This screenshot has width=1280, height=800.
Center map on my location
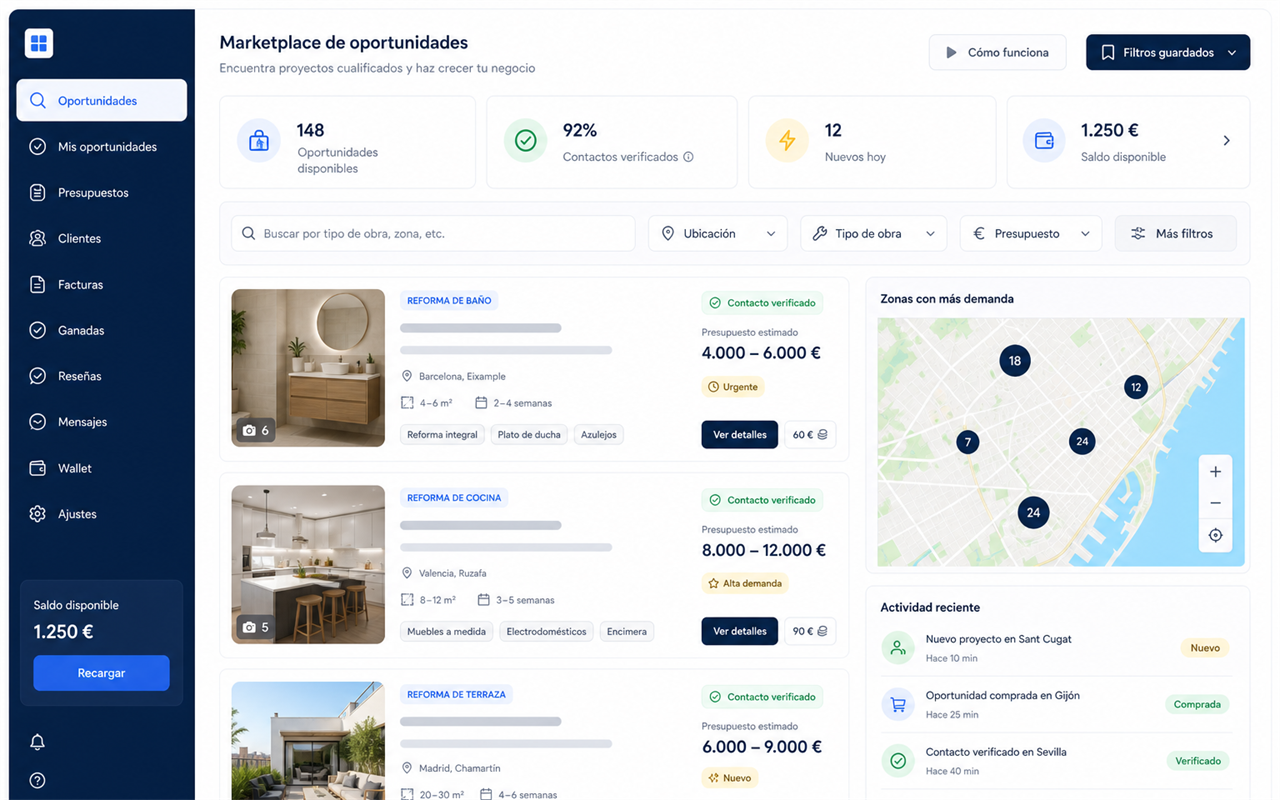1216,535
